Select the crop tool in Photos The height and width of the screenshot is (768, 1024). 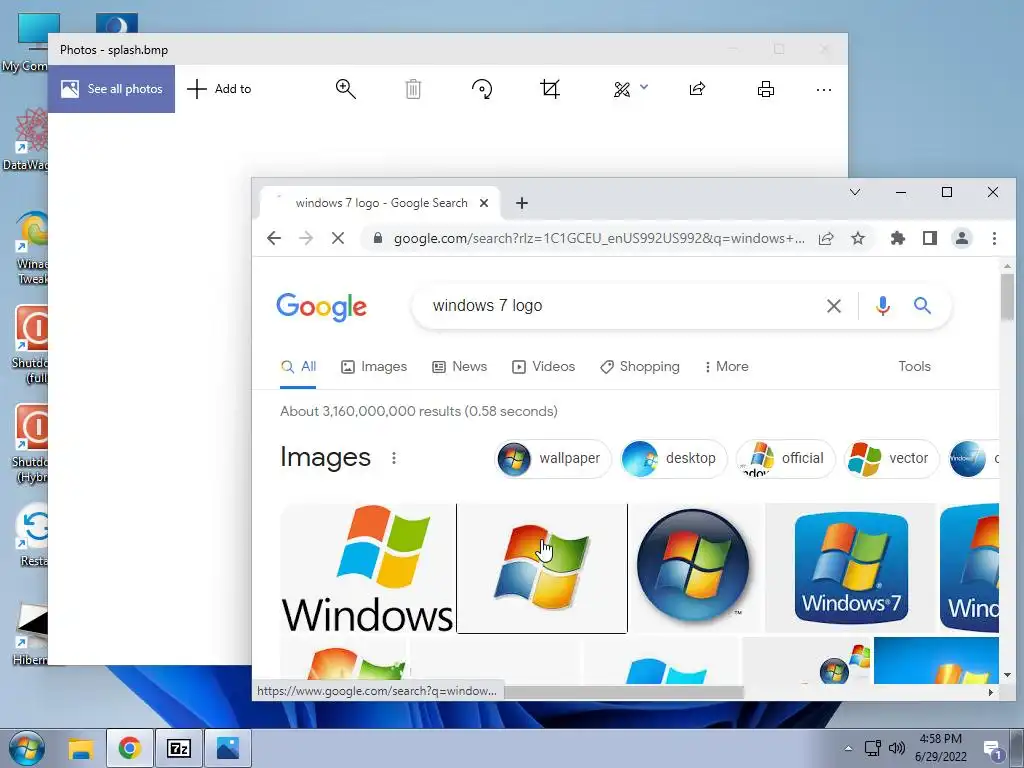(550, 89)
